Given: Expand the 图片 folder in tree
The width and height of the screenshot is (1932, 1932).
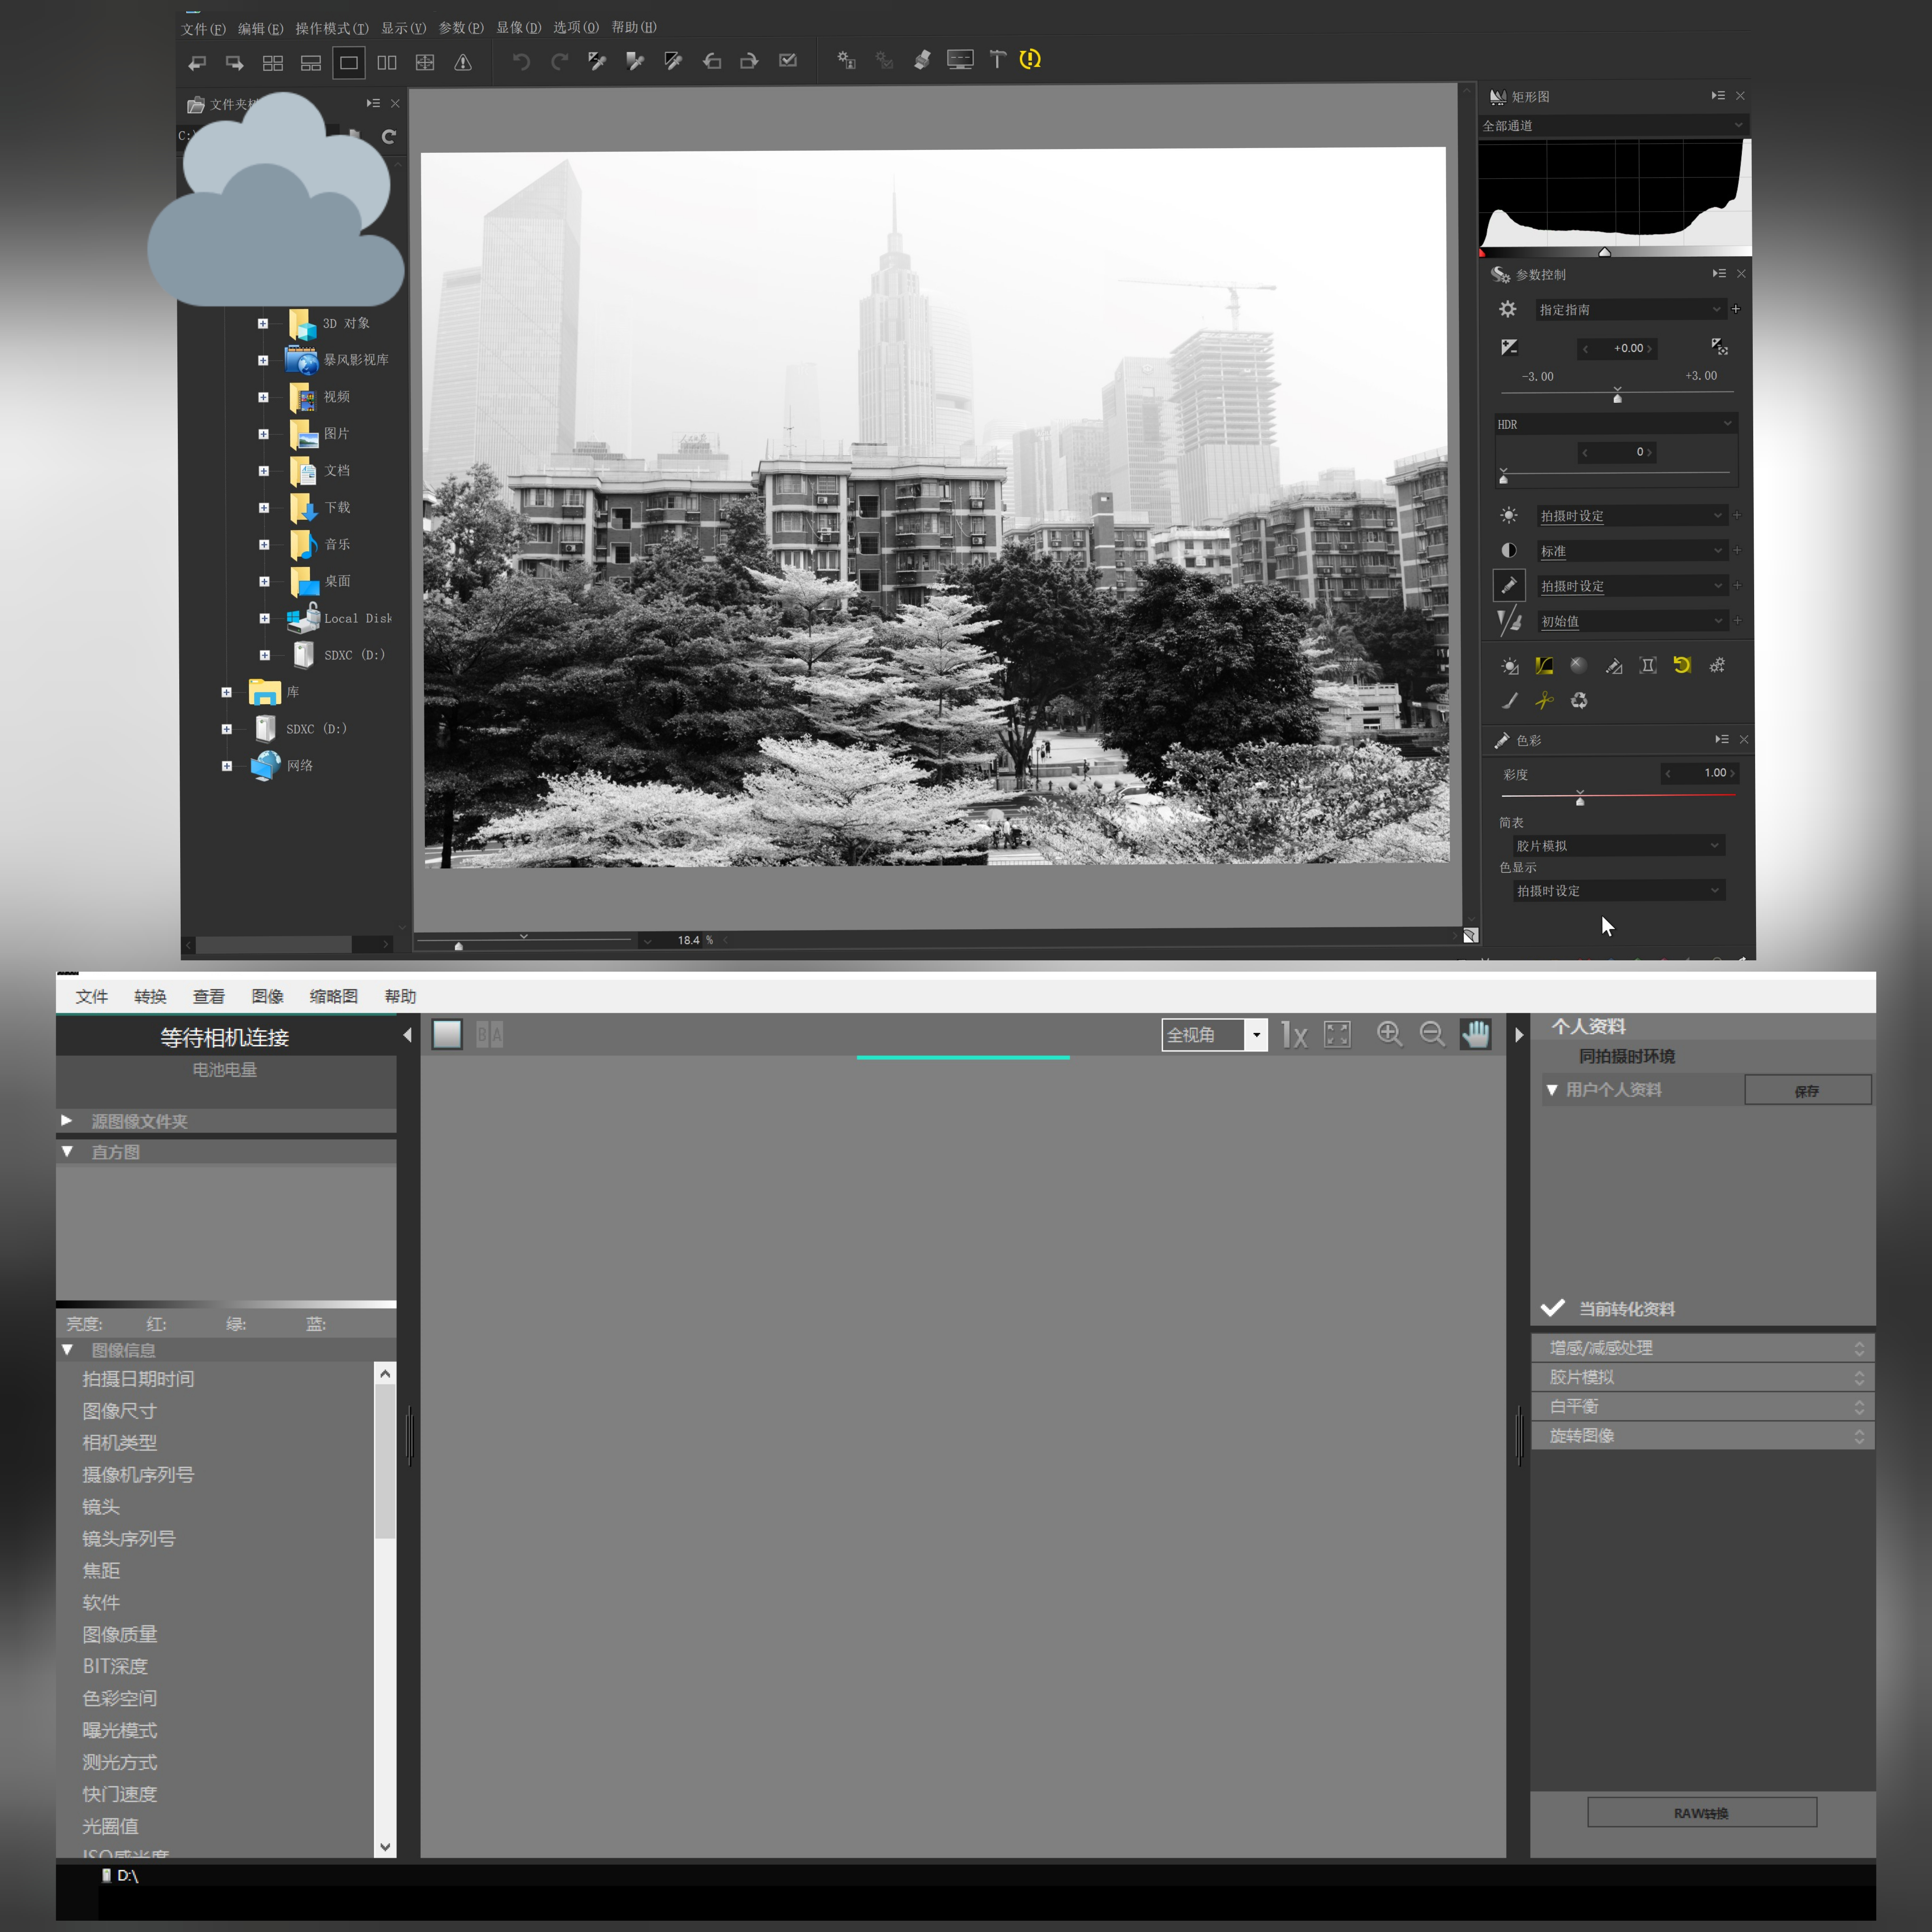Looking at the screenshot, I should (x=263, y=434).
